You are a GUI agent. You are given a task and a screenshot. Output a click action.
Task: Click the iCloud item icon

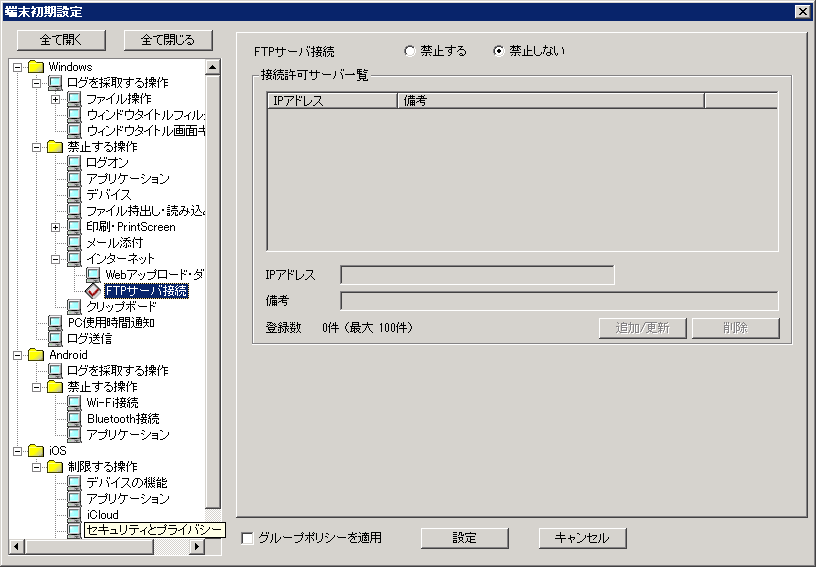click(74, 515)
